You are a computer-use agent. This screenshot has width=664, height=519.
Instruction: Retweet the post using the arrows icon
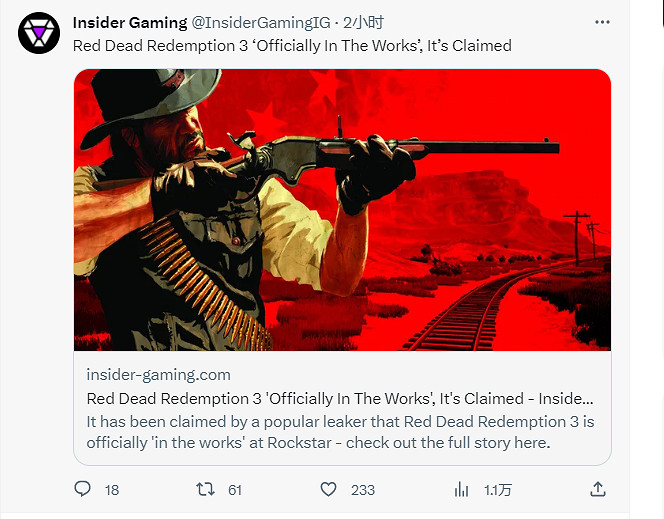point(204,489)
